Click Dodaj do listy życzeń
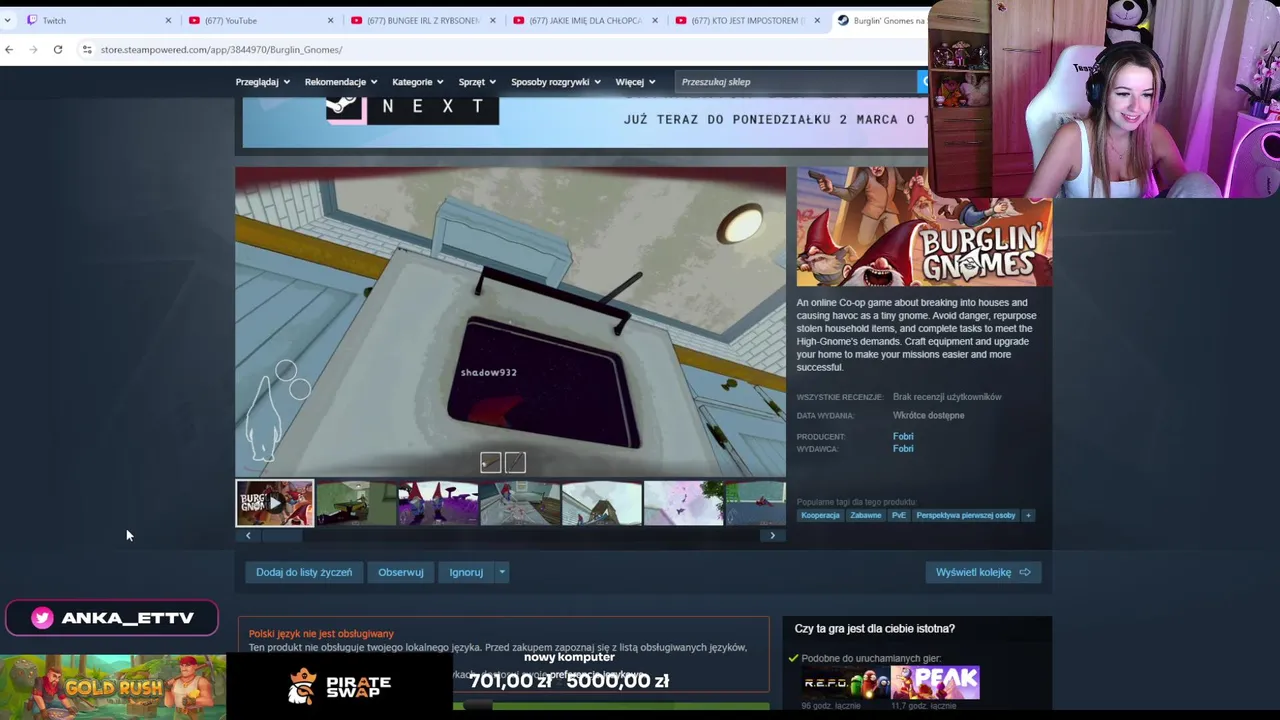 click(304, 572)
